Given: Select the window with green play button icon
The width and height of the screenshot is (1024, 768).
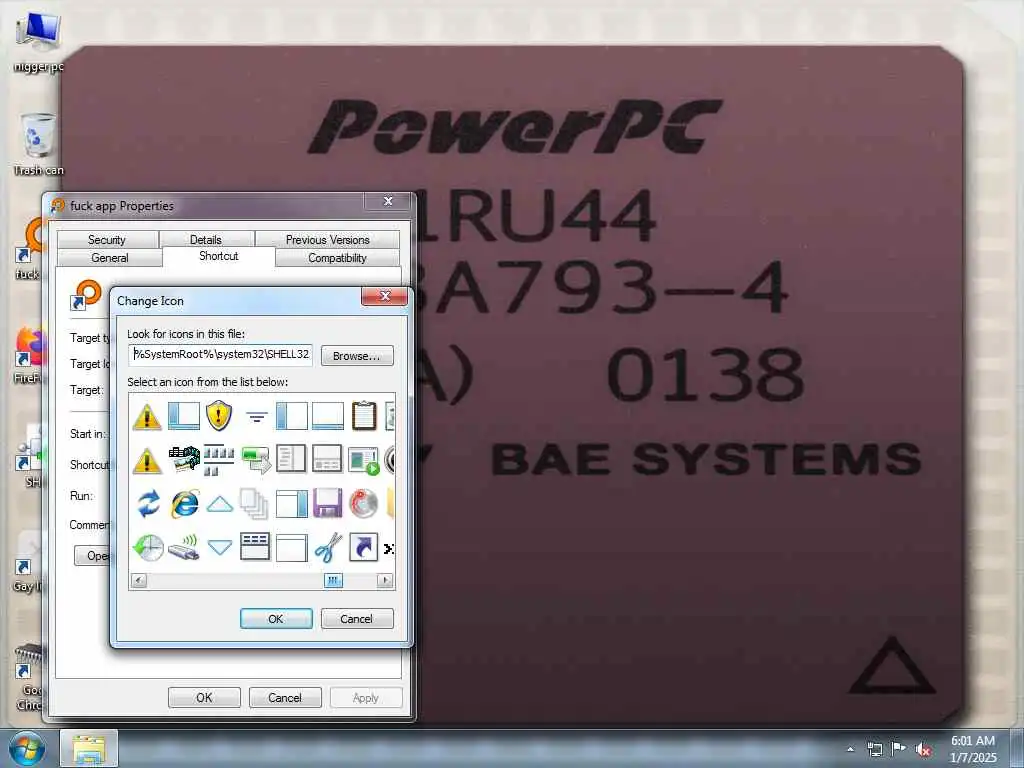Looking at the screenshot, I should tap(364, 460).
